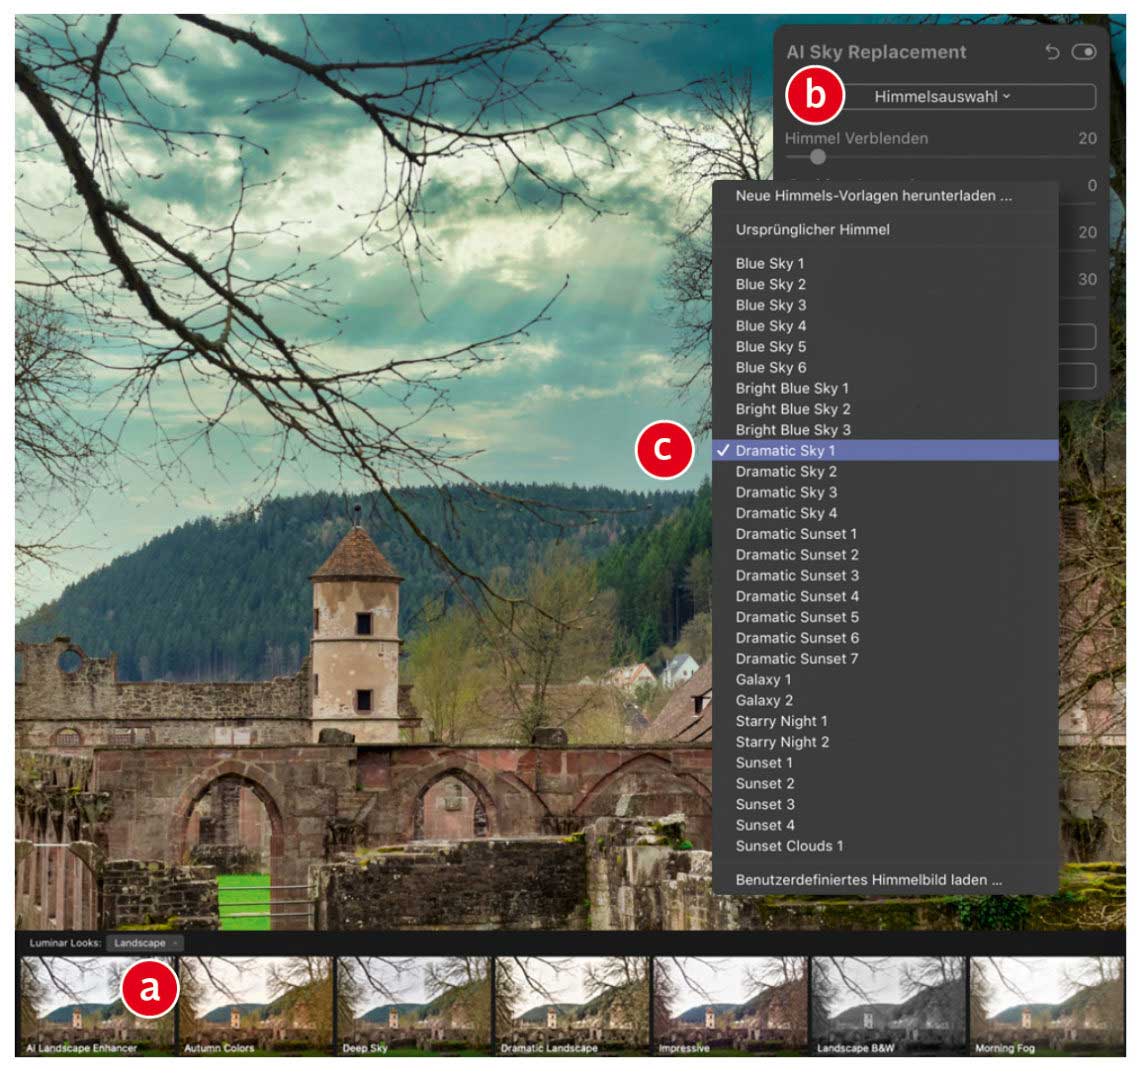Choose Neue Himmels-Vorlagen herunterladen menu entry

[x=873, y=196]
